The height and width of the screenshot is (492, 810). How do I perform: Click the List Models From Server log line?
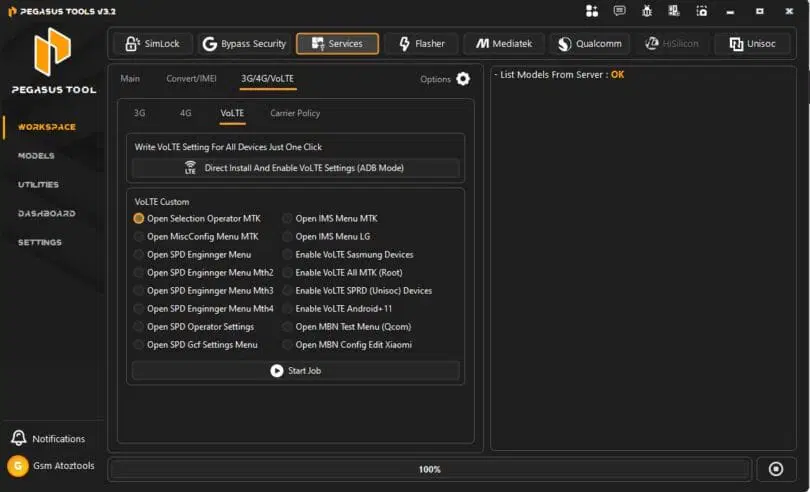[x=559, y=74]
